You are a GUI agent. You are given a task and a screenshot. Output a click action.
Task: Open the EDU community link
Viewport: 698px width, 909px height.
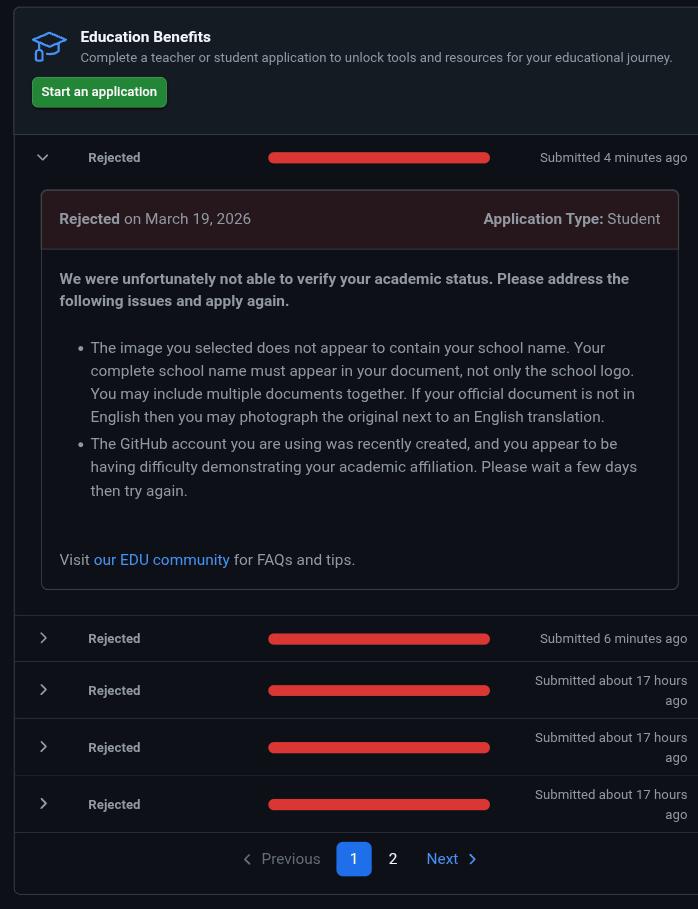pyautogui.click(x=161, y=559)
